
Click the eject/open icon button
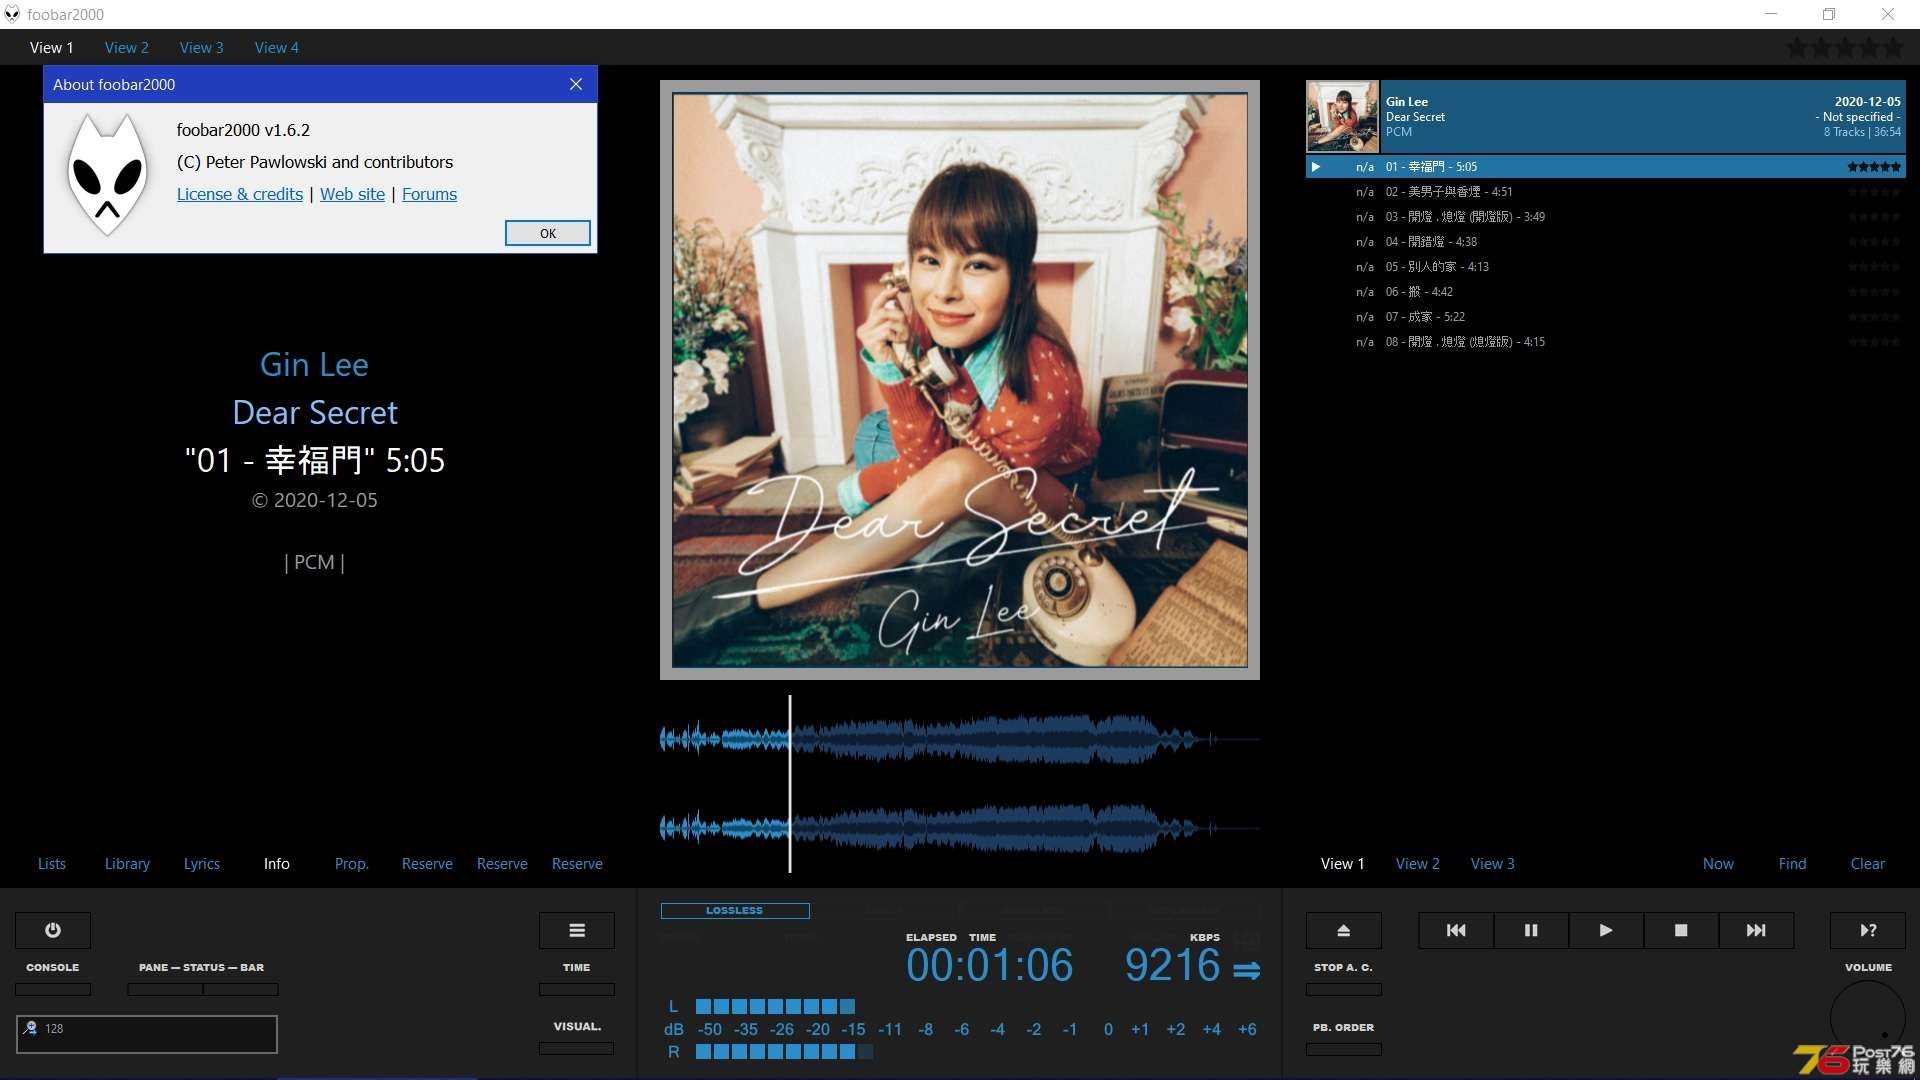1344,930
